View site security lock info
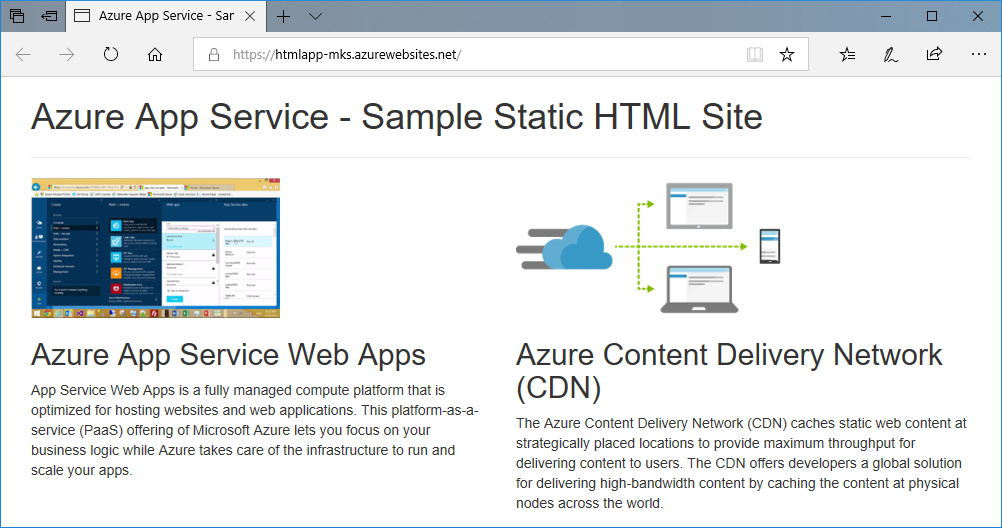 click(214, 54)
